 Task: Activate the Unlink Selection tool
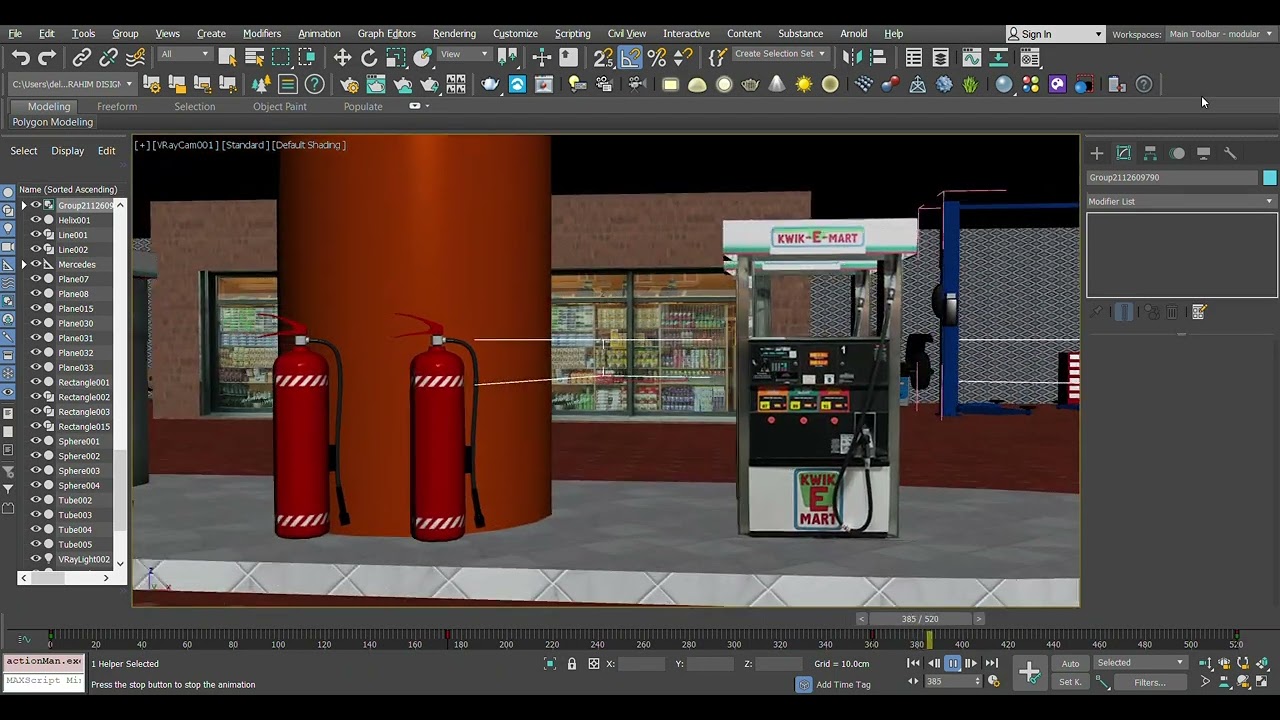tap(109, 58)
